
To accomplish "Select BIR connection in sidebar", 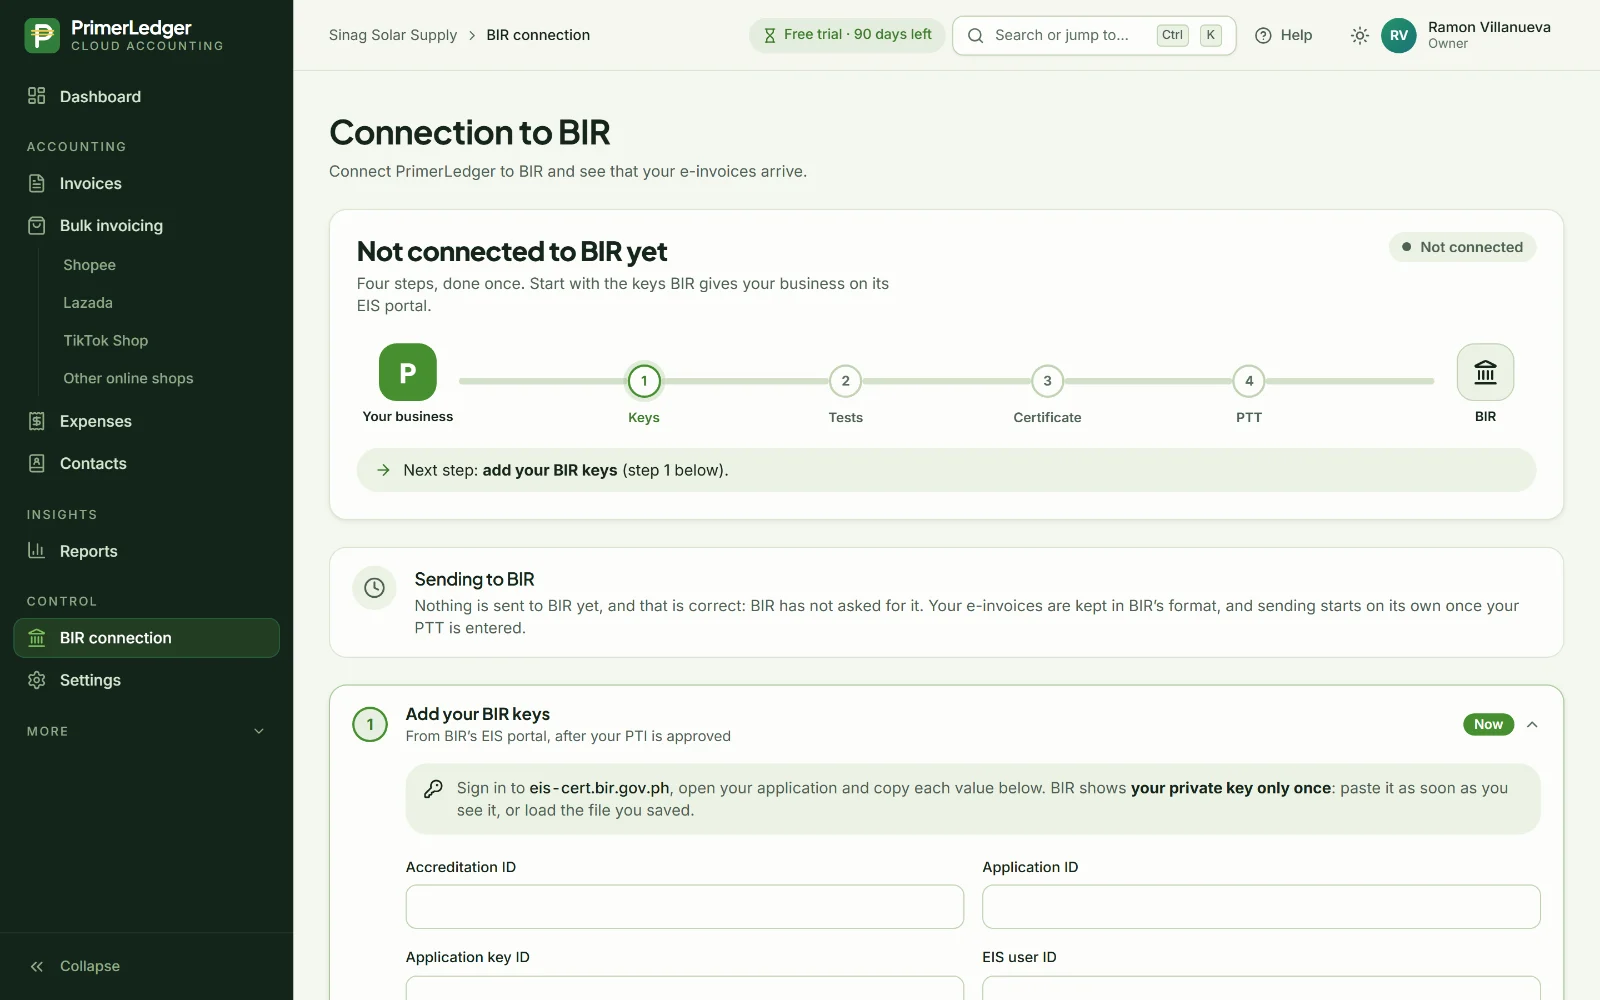I will (x=146, y=638).
